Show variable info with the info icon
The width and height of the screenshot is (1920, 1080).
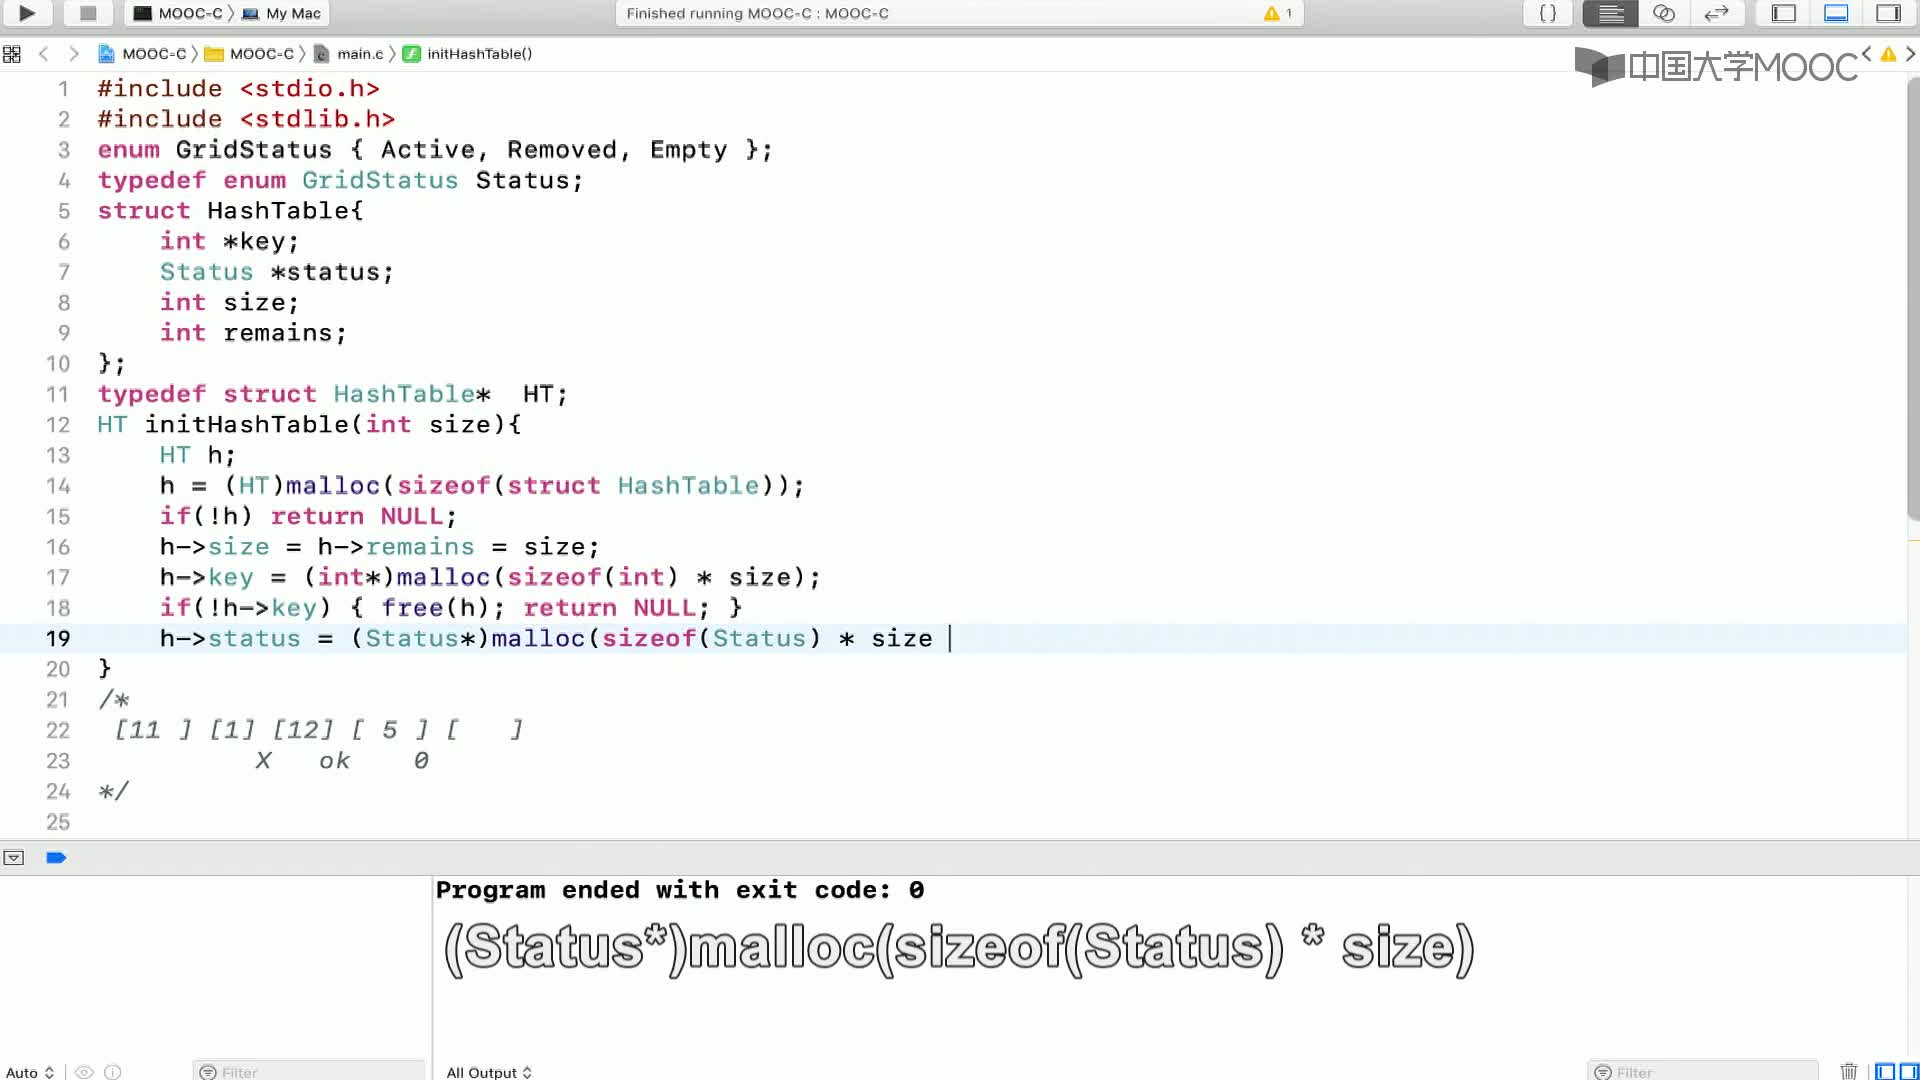(x=113, y=1072)
